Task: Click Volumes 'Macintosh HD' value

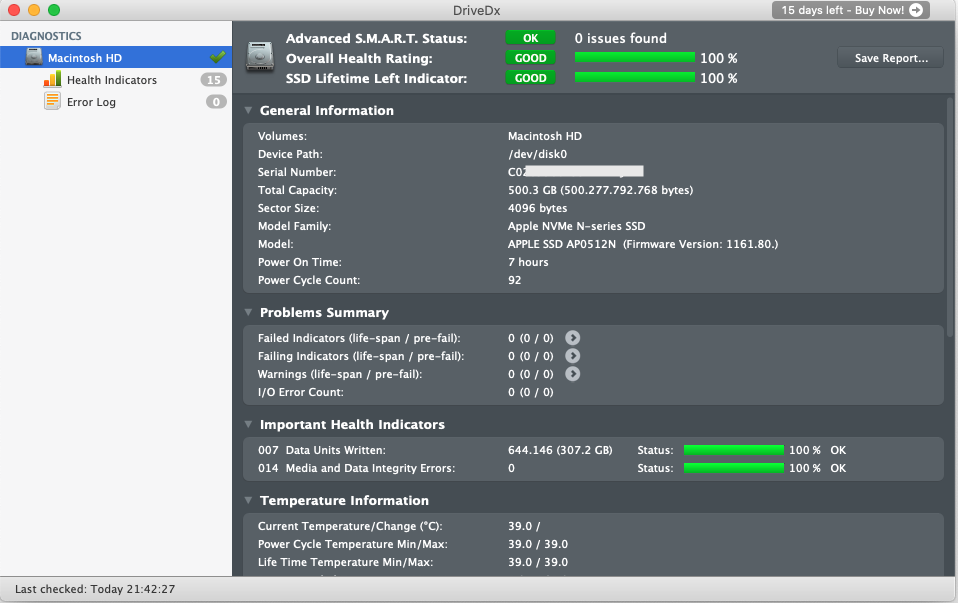Action: [x=544, y=136]
